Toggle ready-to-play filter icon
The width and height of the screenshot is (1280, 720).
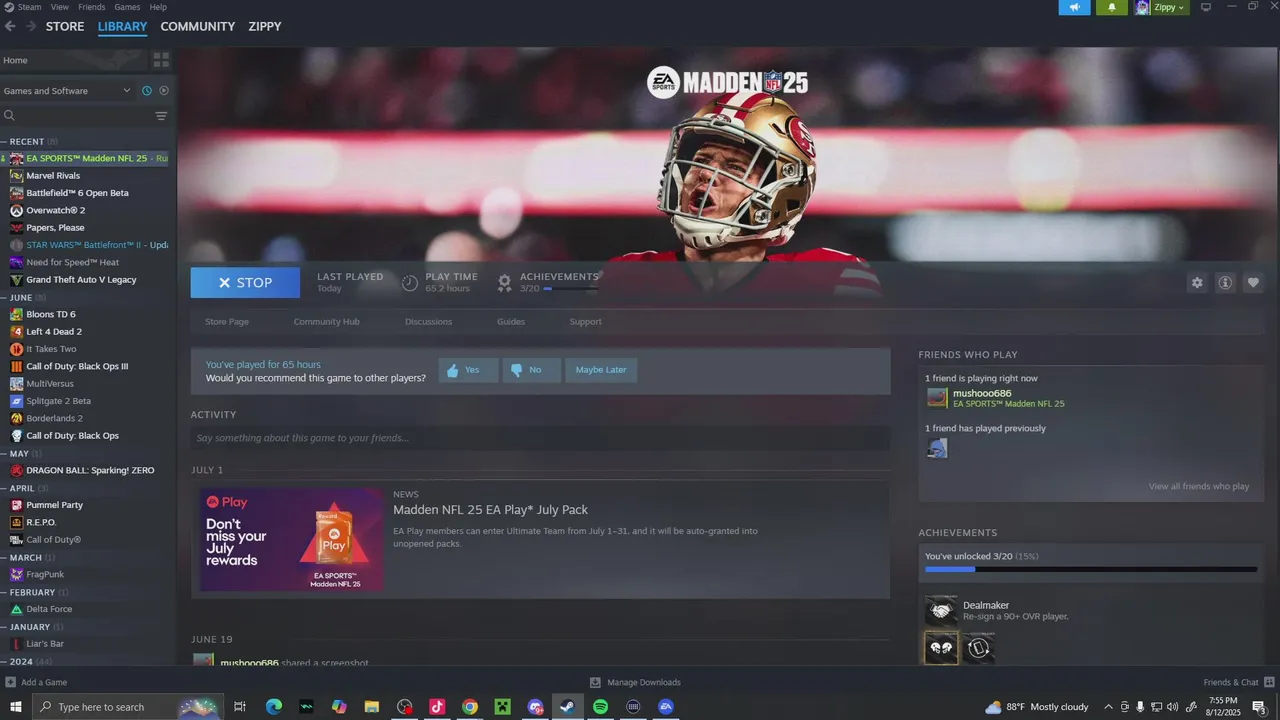(x=164, y=91)
